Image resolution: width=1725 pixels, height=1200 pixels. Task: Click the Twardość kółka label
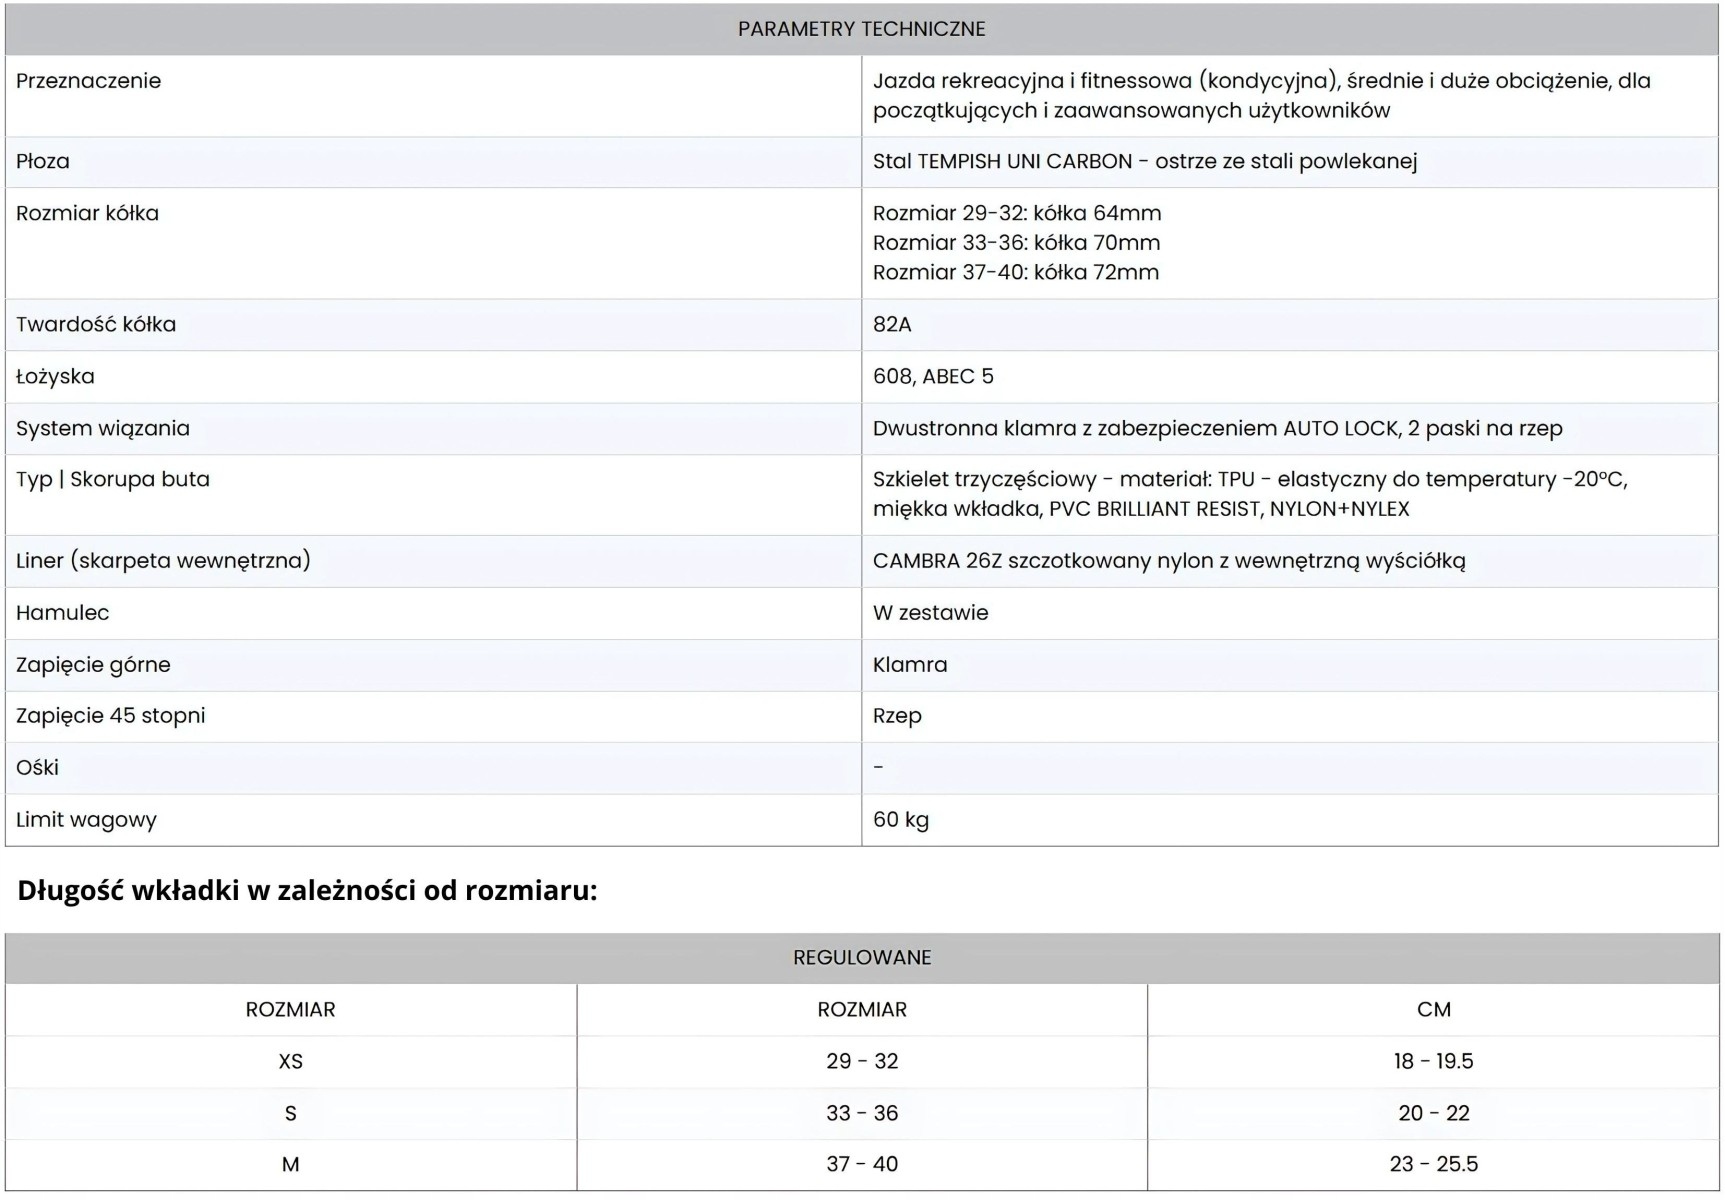(x=96, y=324)
